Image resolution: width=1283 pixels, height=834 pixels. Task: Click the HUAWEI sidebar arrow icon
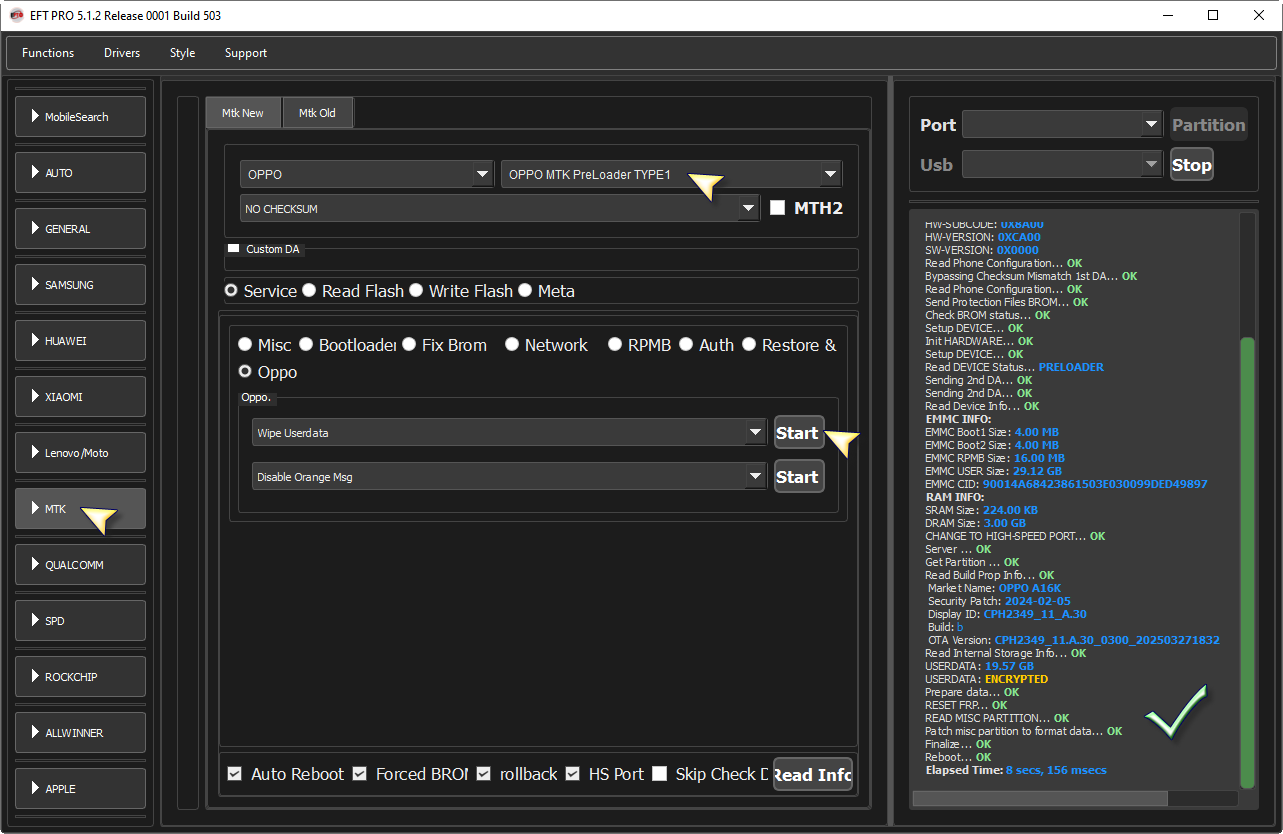click(36, 341)
